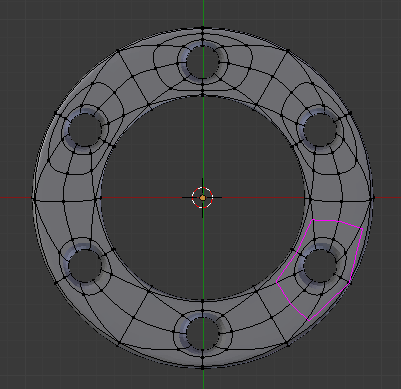401x389 pixels.
Task: Select inner ring vertex on left red axis
Action: 96,199
